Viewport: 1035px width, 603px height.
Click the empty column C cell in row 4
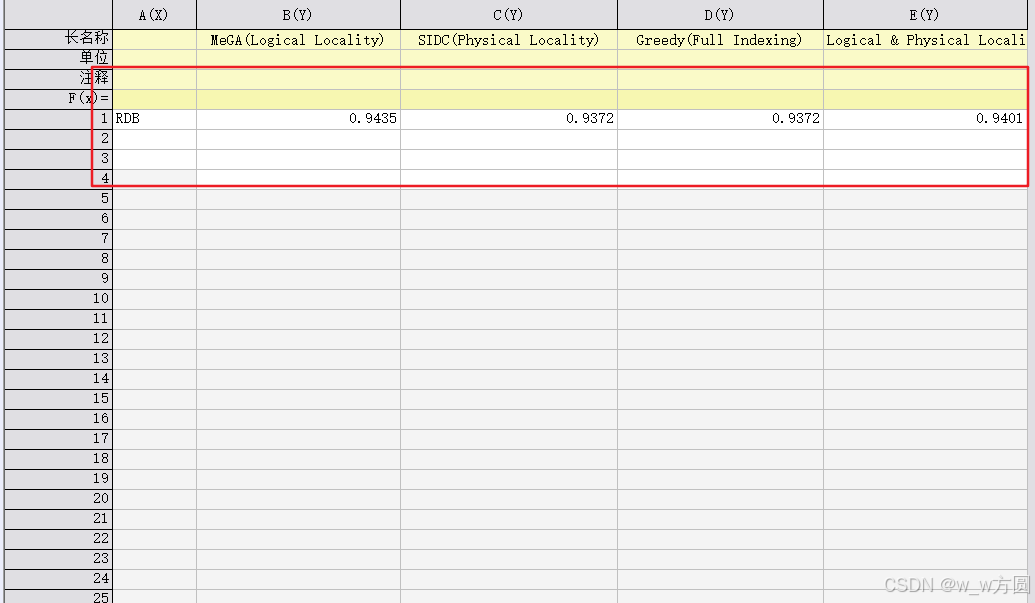(x=508, y=179)
